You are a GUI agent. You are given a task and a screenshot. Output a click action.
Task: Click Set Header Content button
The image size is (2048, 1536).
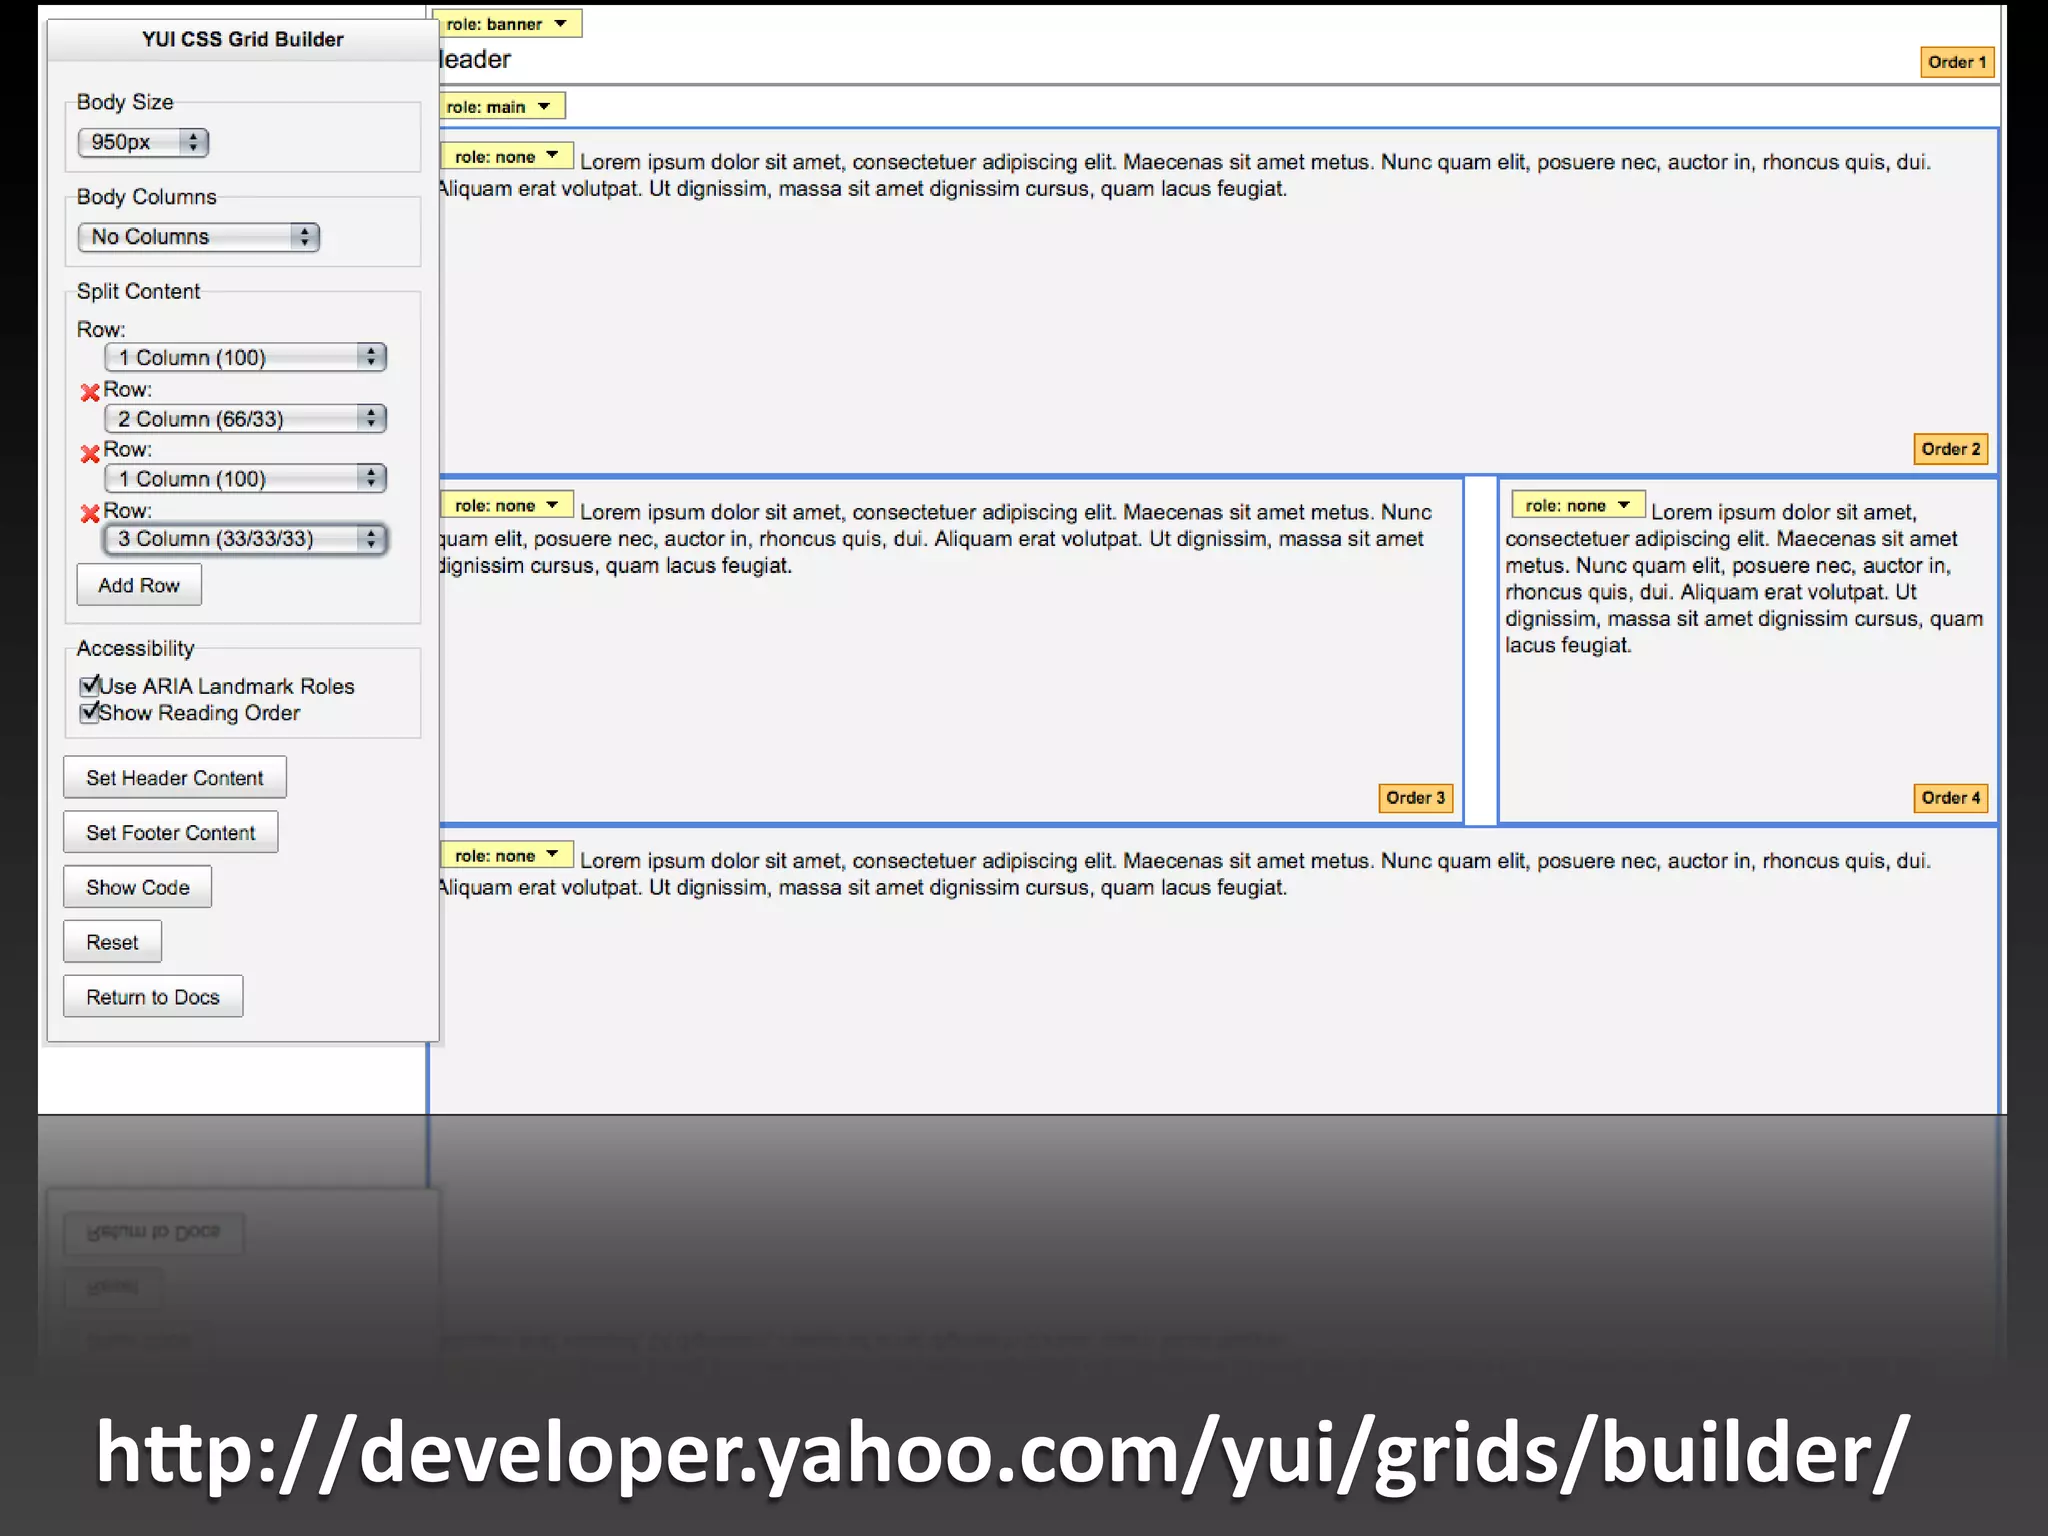coord(175,777)
